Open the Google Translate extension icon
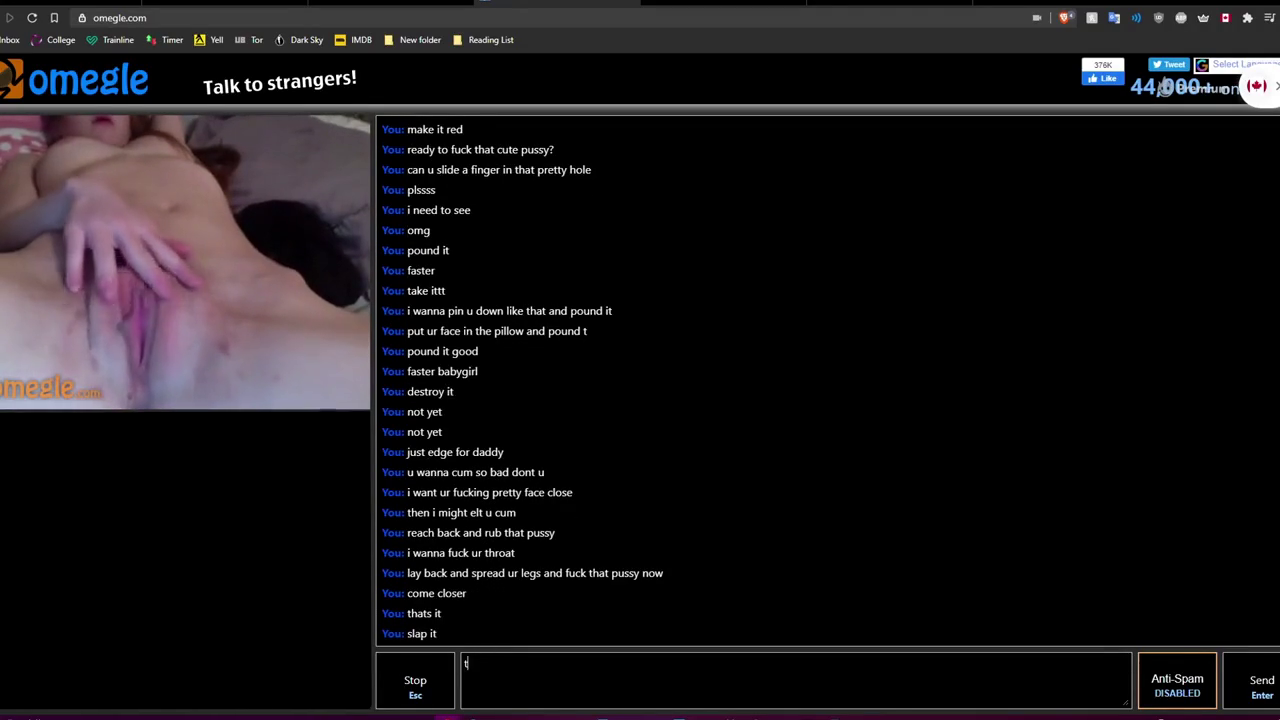This screenshot has height=720, width=1280. 1114,18
